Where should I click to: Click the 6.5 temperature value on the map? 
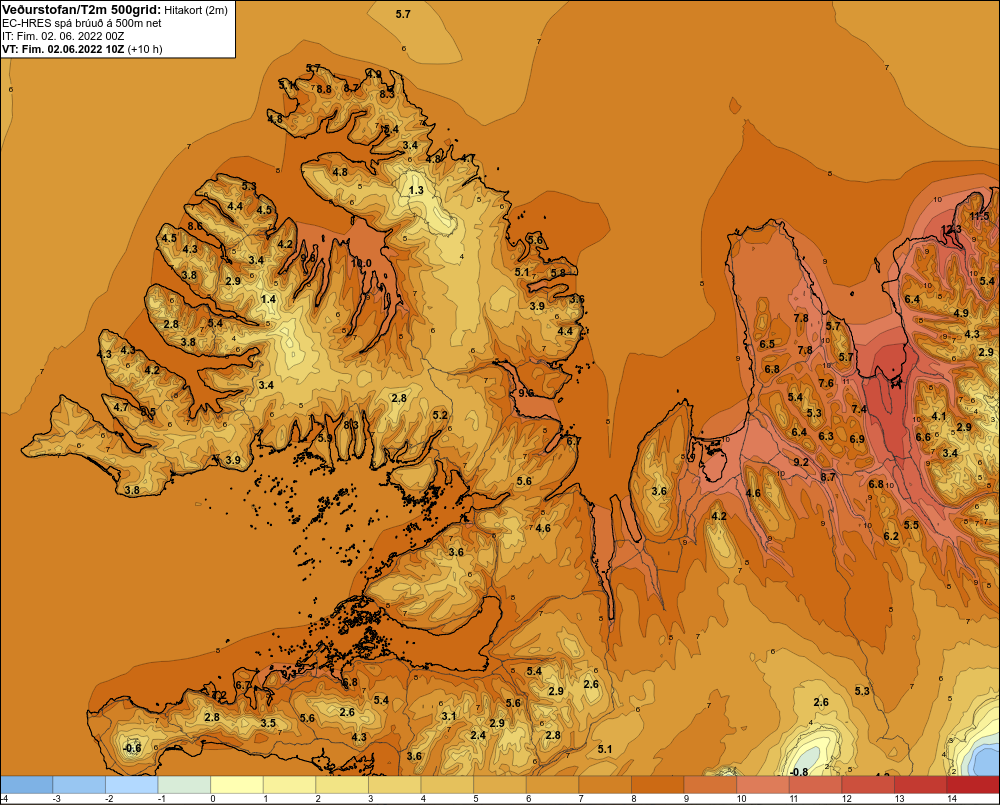(767, 344)
